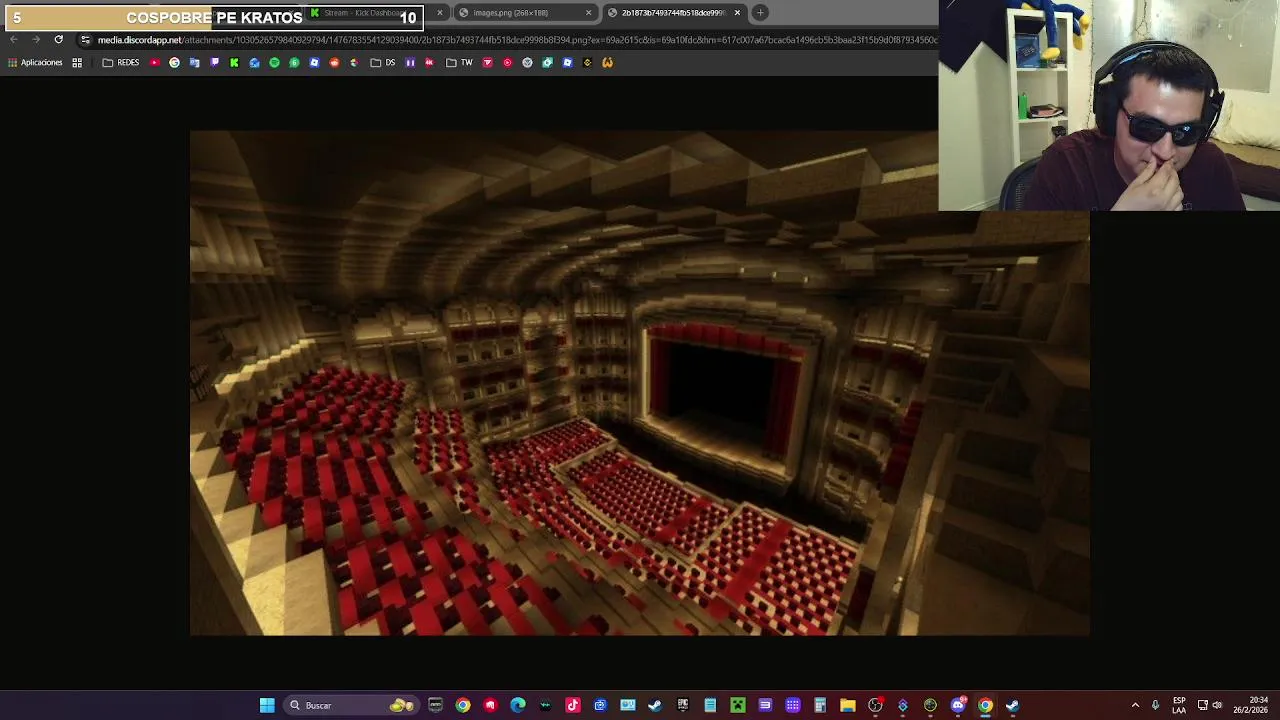
Task: Click the Buscar taskbar search box
Action: point(350,705)
